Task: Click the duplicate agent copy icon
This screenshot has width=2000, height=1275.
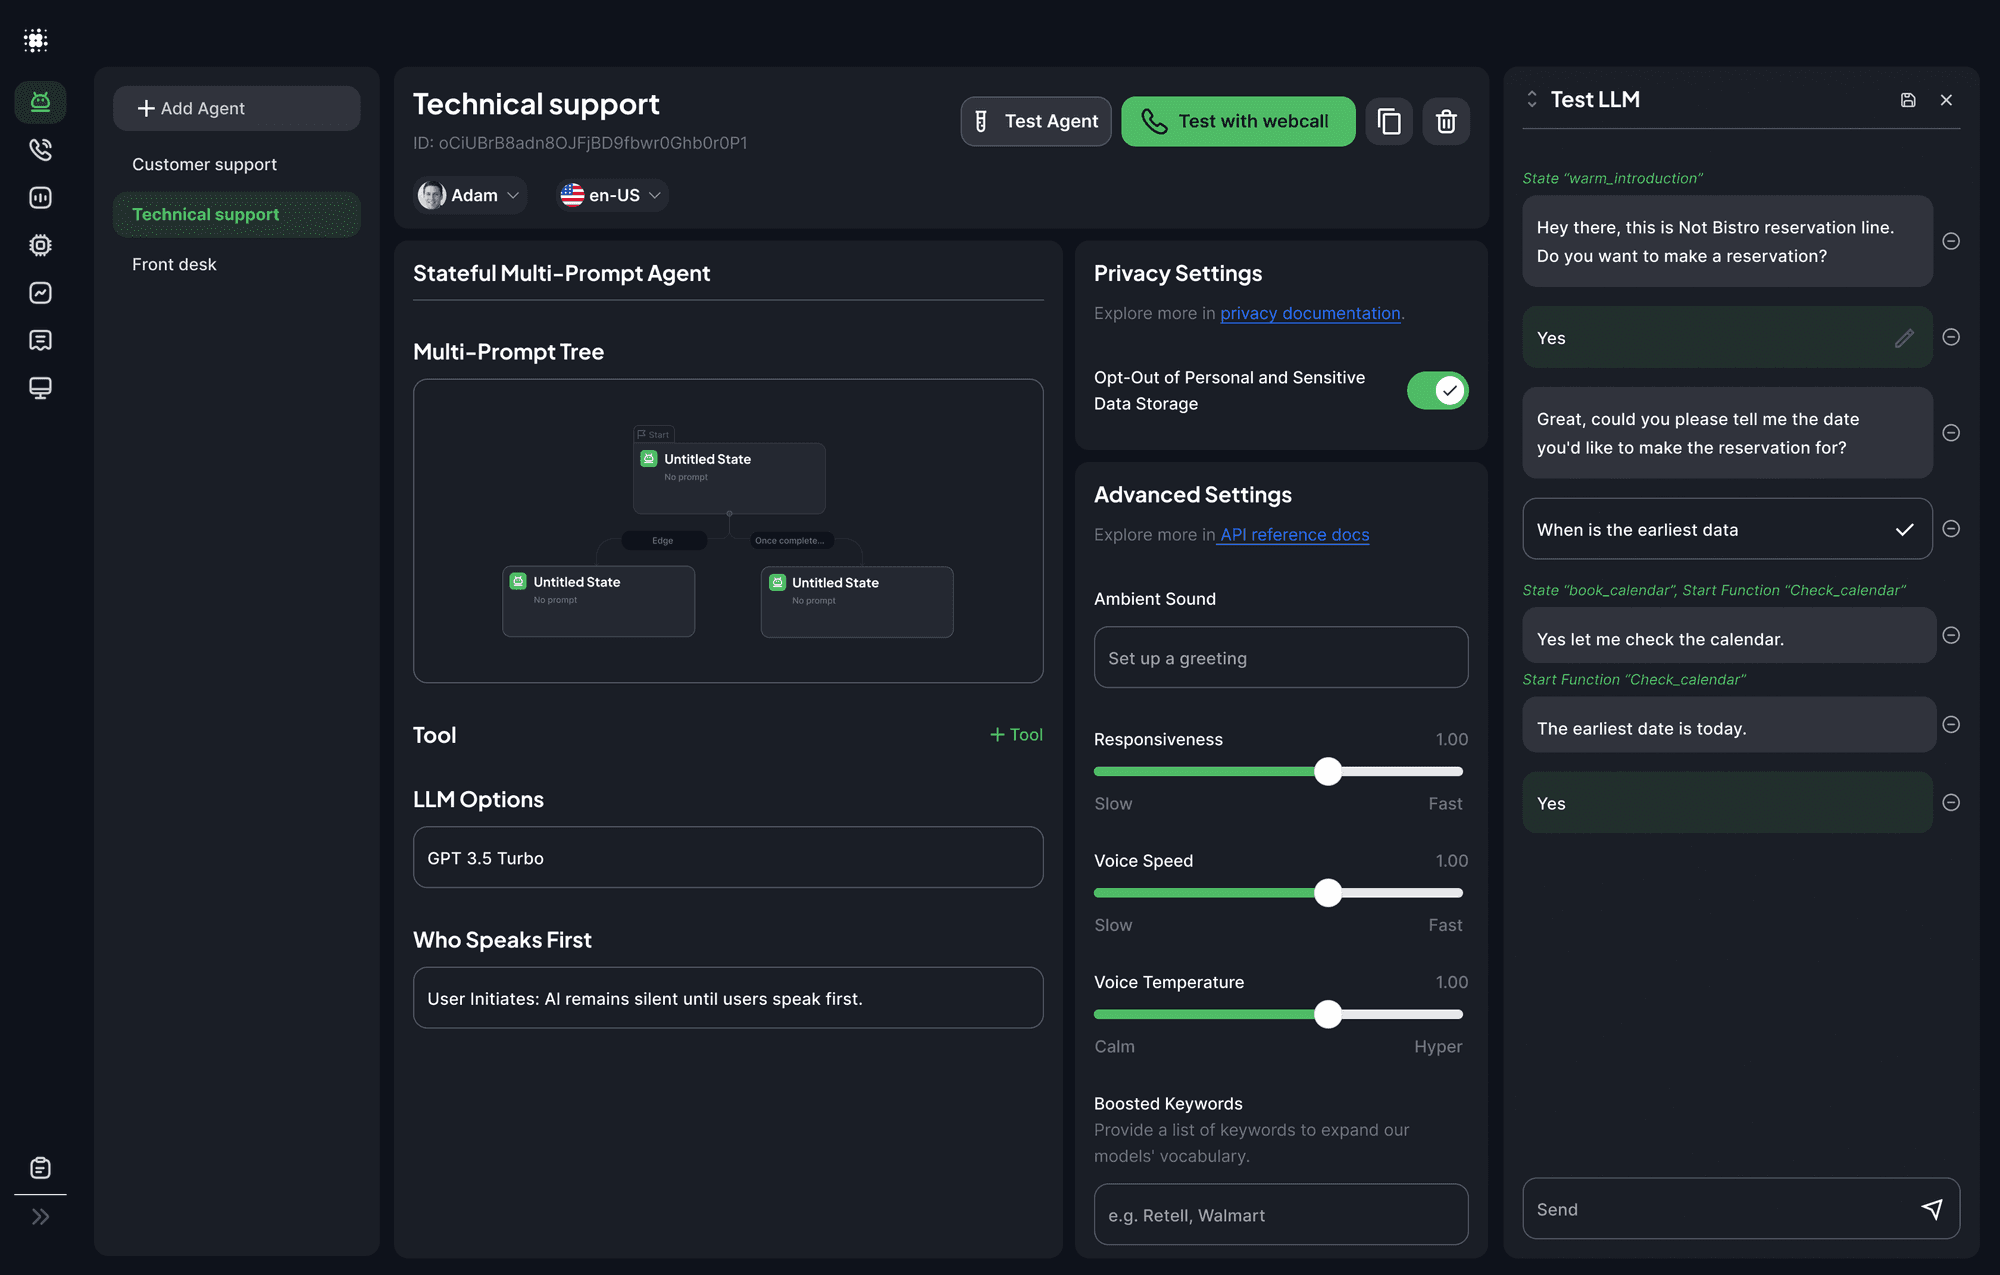Action: (1389, 121)
